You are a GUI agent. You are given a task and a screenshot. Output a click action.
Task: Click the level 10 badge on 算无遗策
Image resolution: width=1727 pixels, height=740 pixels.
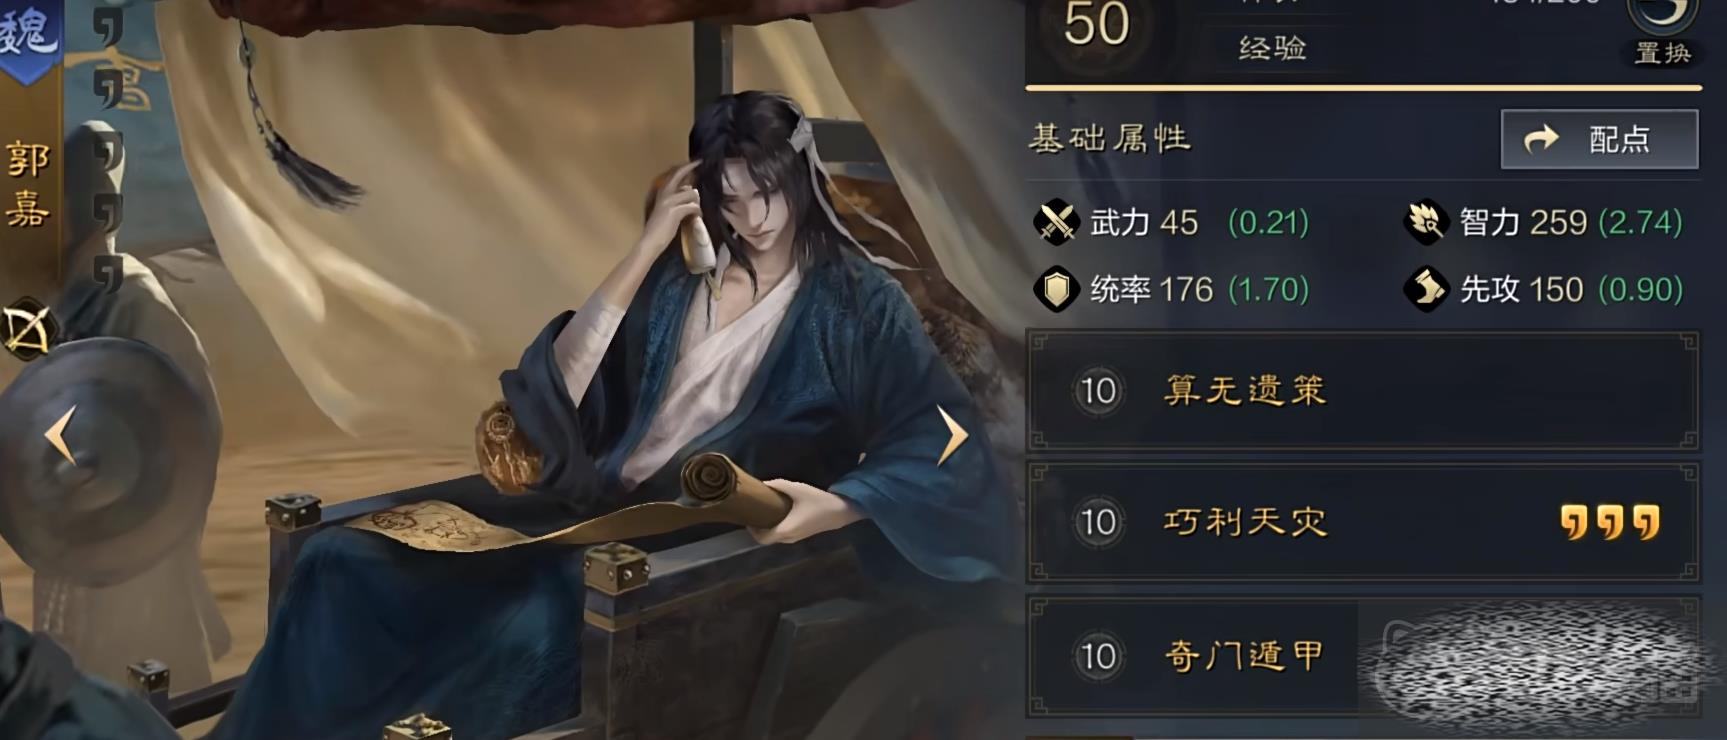pos(1098,391)
